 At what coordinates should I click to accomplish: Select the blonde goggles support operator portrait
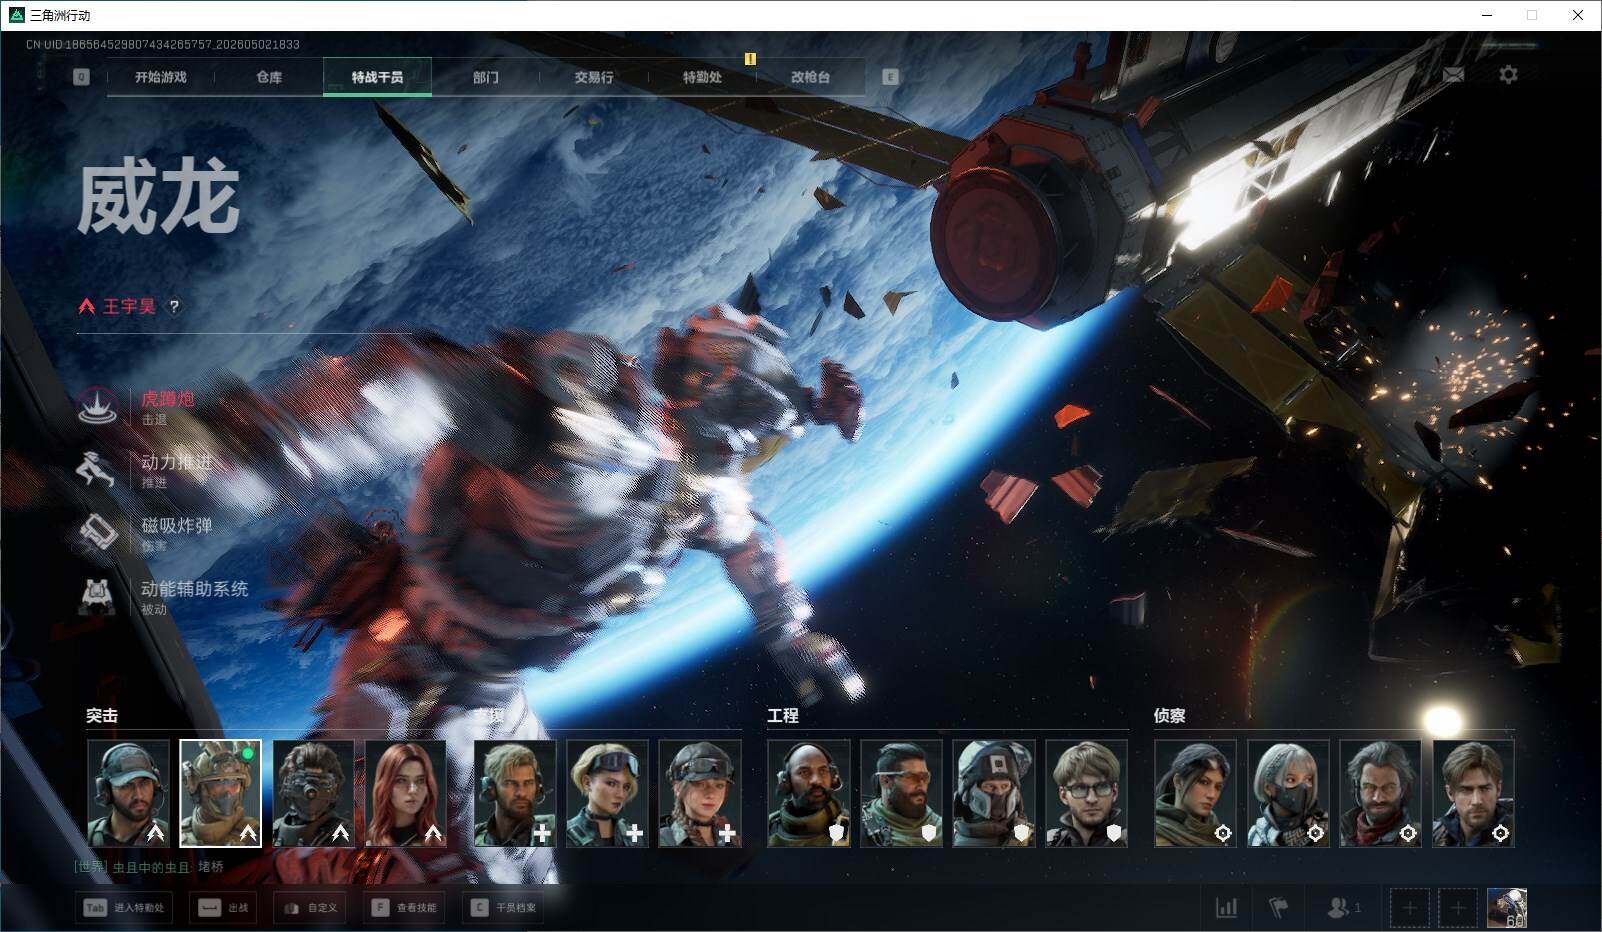(x=607, y=794)
